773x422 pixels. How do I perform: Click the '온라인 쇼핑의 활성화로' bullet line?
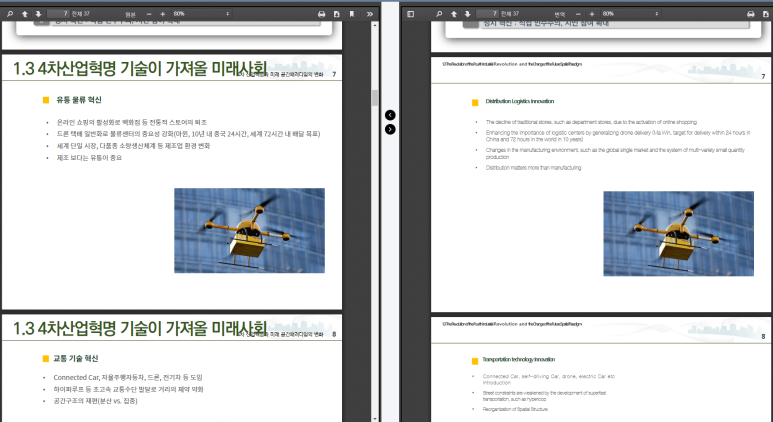[132, 122]
